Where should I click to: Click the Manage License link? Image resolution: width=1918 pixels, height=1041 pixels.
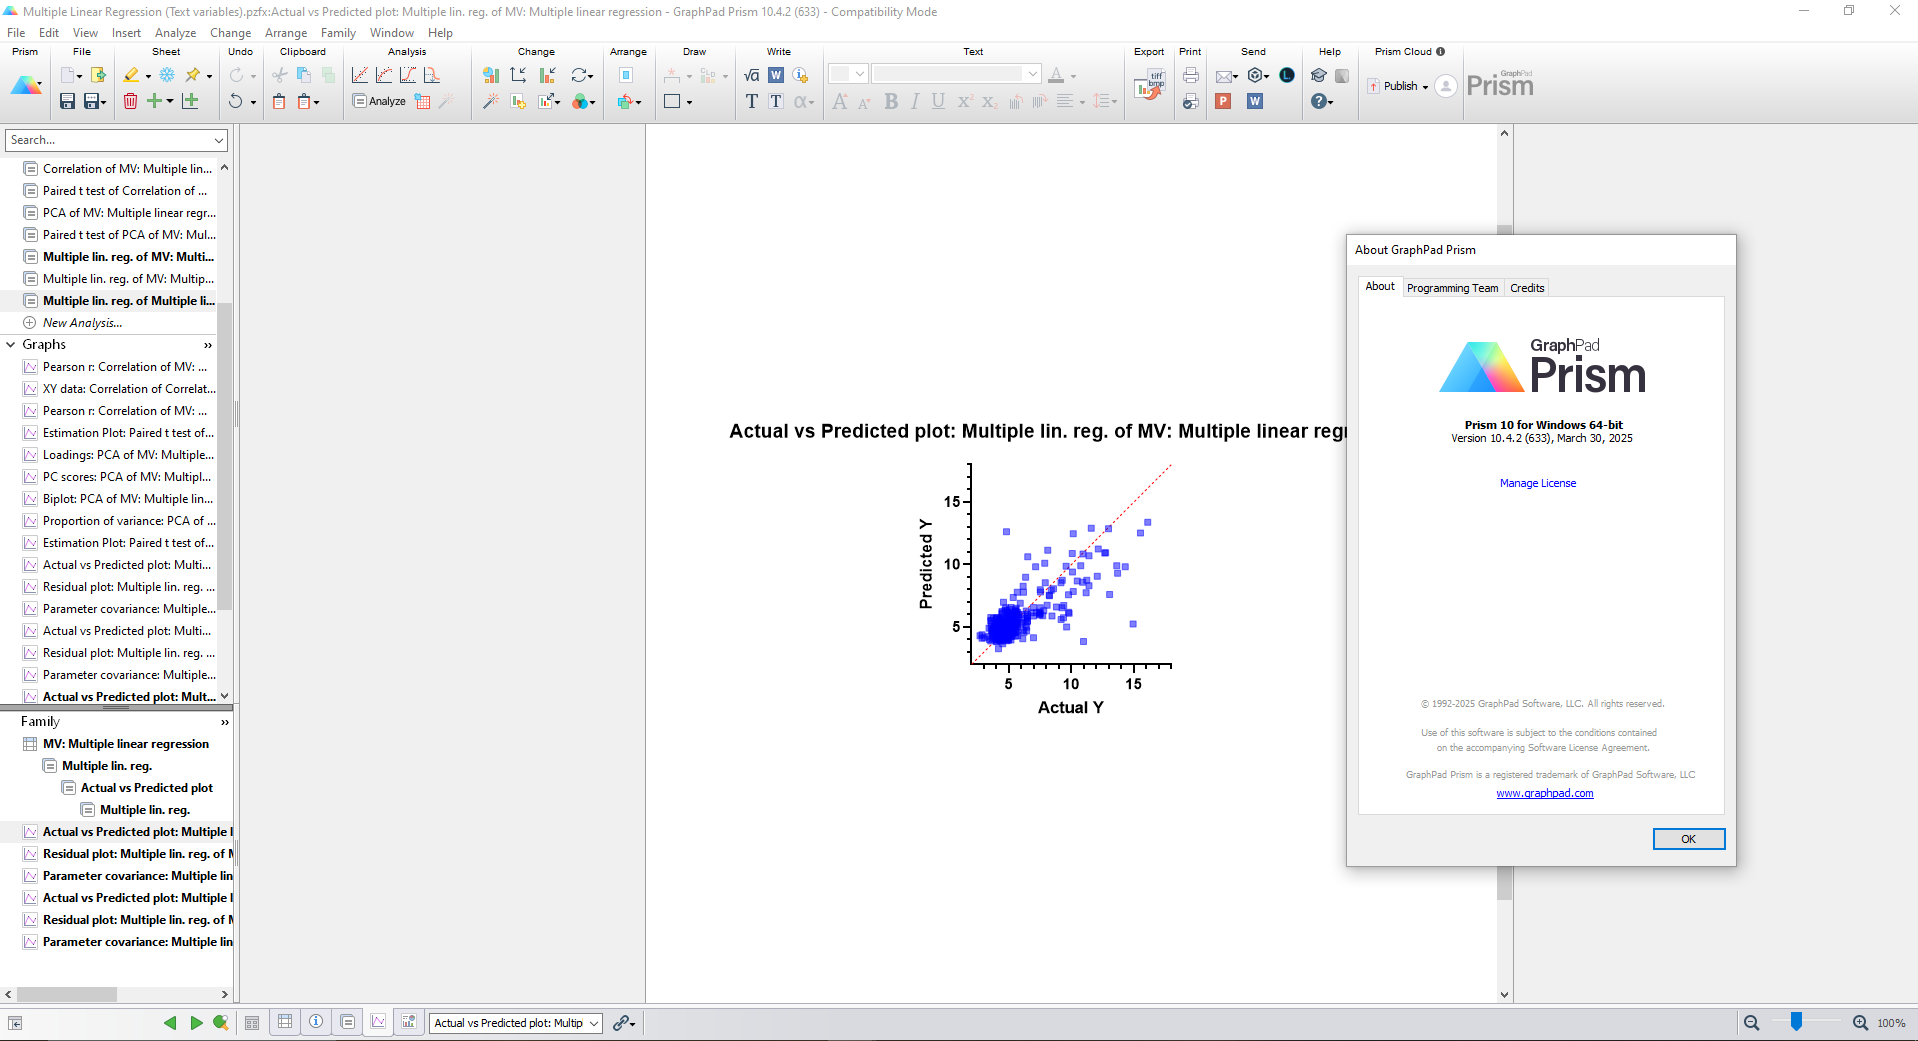coord(1537,483)
